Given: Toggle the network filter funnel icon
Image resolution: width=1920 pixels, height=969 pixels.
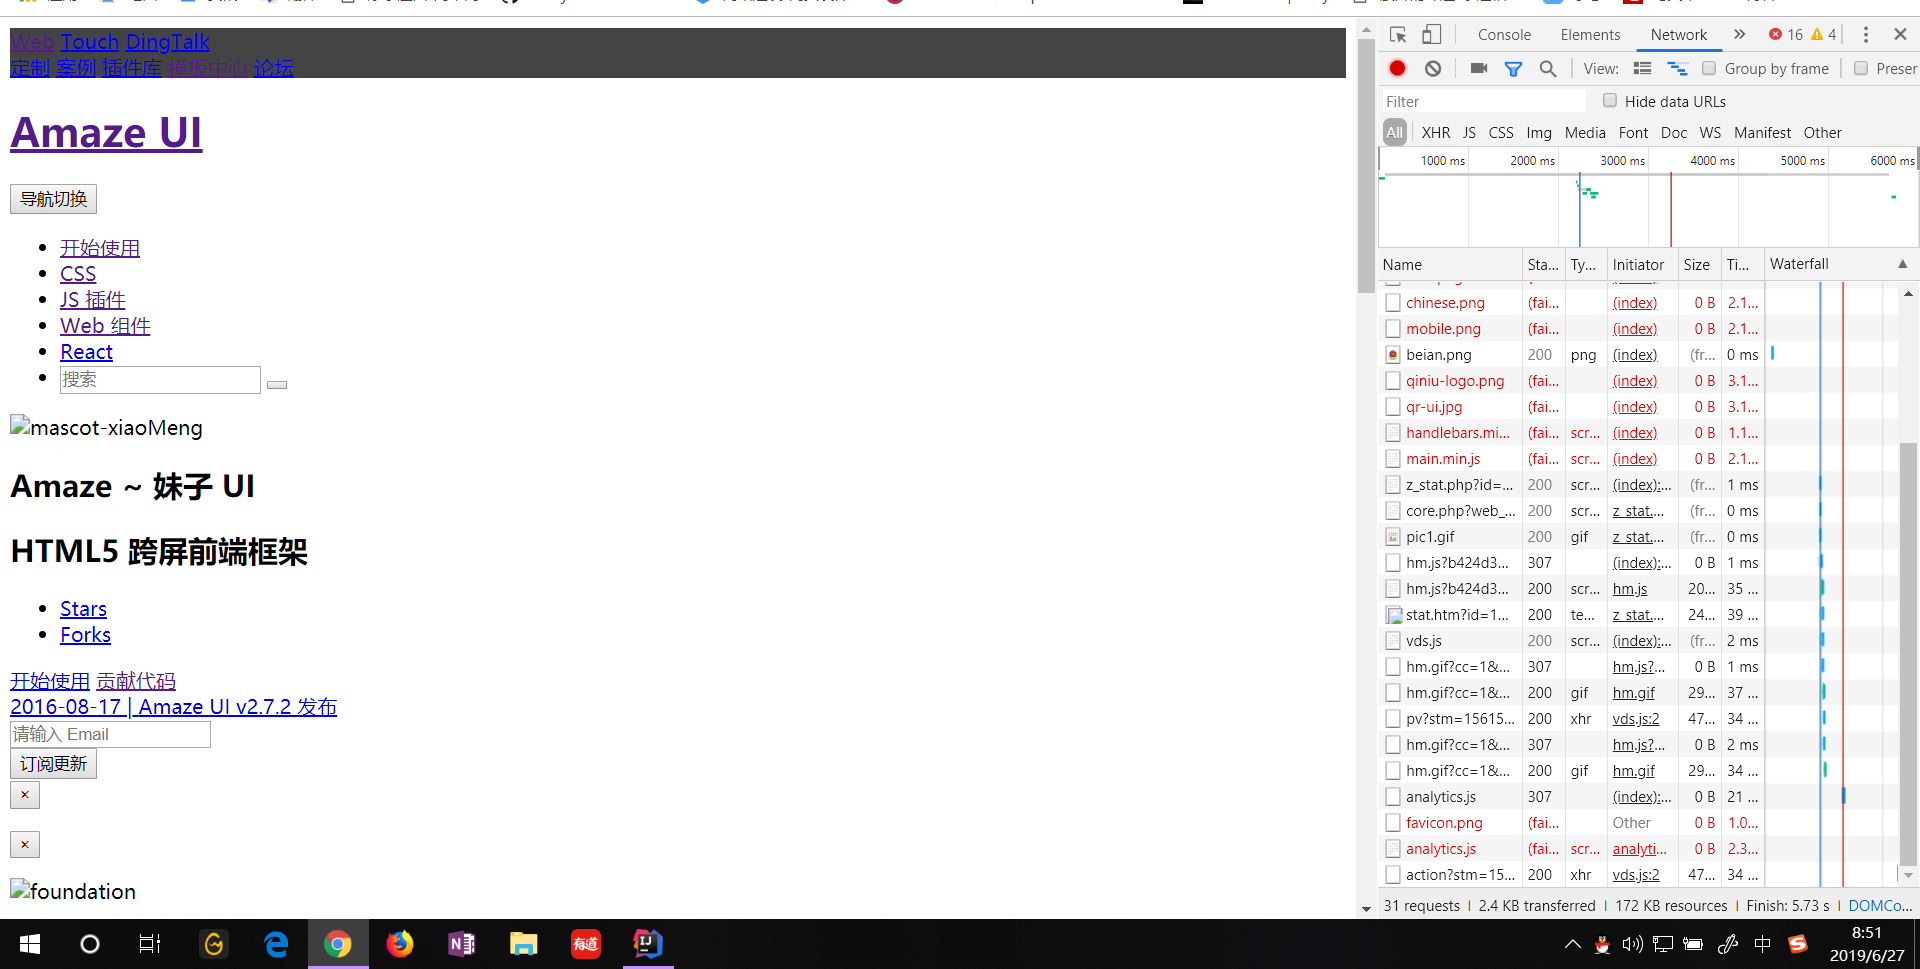Looking at the screenshot, I should click(x=1514, y=69).
